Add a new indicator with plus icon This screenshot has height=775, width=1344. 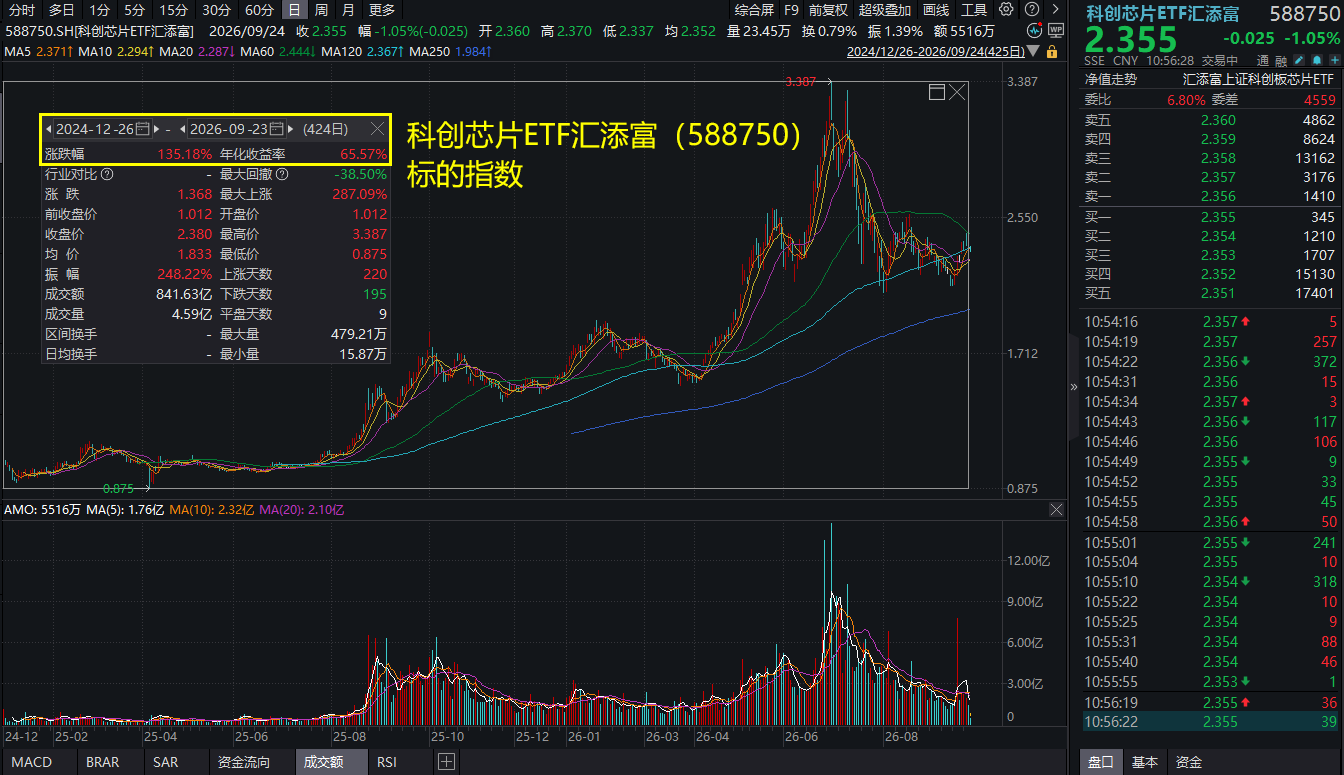point(445,762)
